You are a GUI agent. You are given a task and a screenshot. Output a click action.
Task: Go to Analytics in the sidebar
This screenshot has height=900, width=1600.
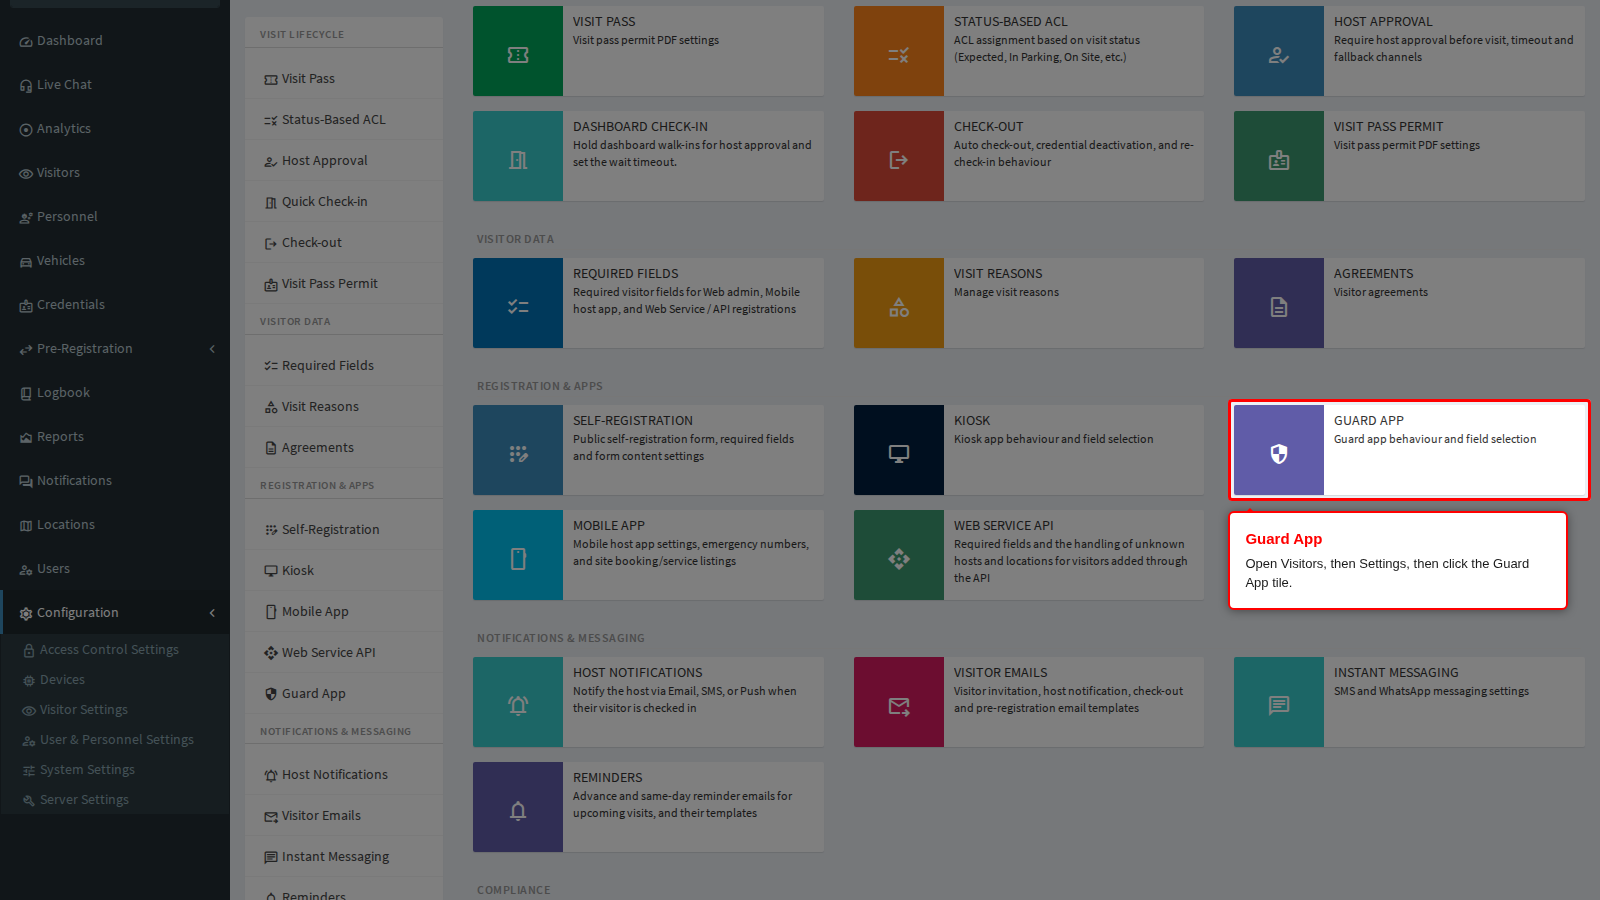pyautogui.click(x=115, y=129)
